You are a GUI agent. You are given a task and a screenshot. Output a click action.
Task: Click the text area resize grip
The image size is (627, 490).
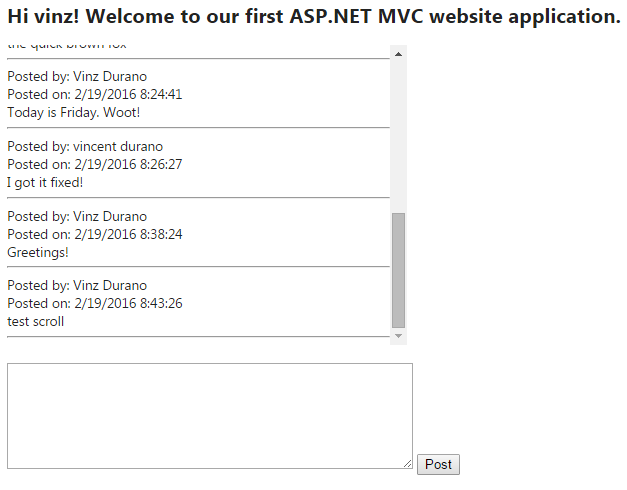[407, 464]
